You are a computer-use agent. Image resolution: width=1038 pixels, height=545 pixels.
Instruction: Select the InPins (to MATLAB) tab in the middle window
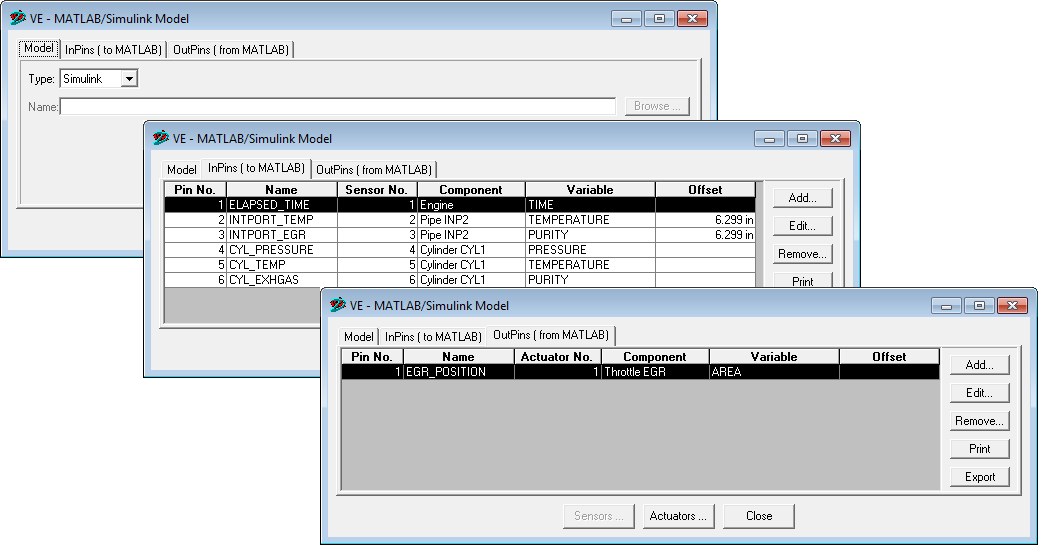tap(256, 168)
